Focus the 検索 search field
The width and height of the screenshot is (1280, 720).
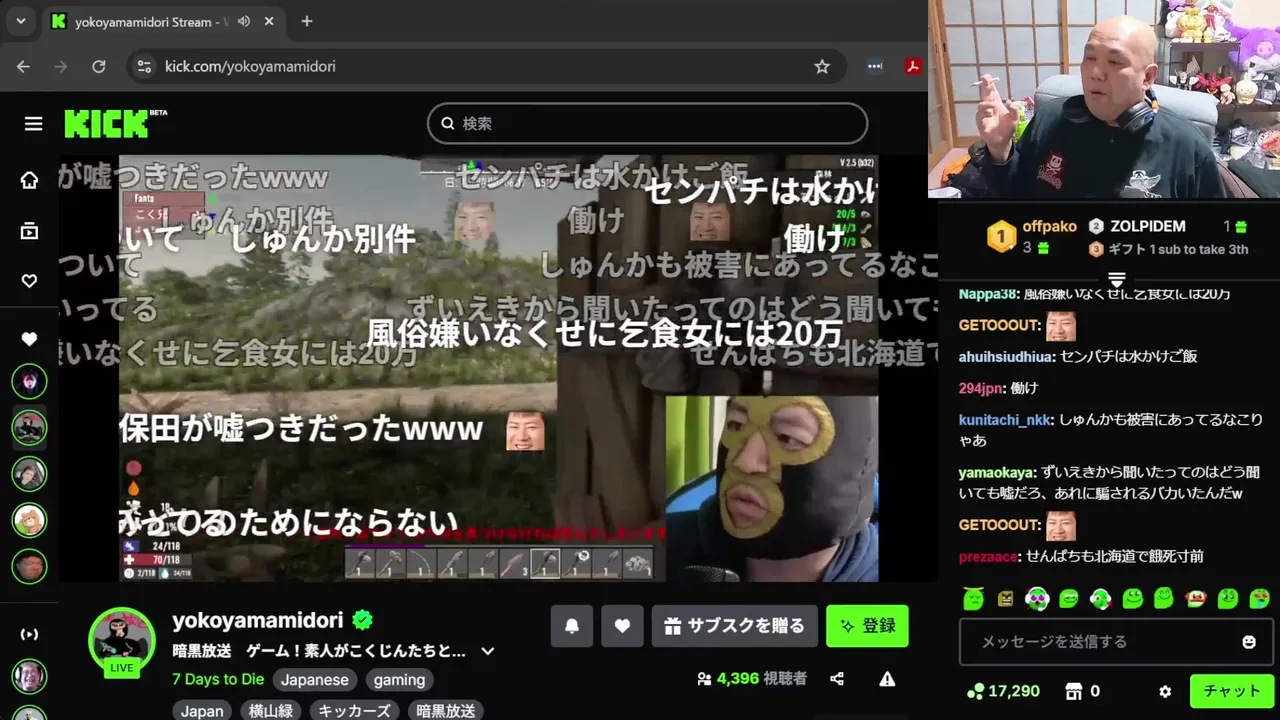(x=648, y=123)
